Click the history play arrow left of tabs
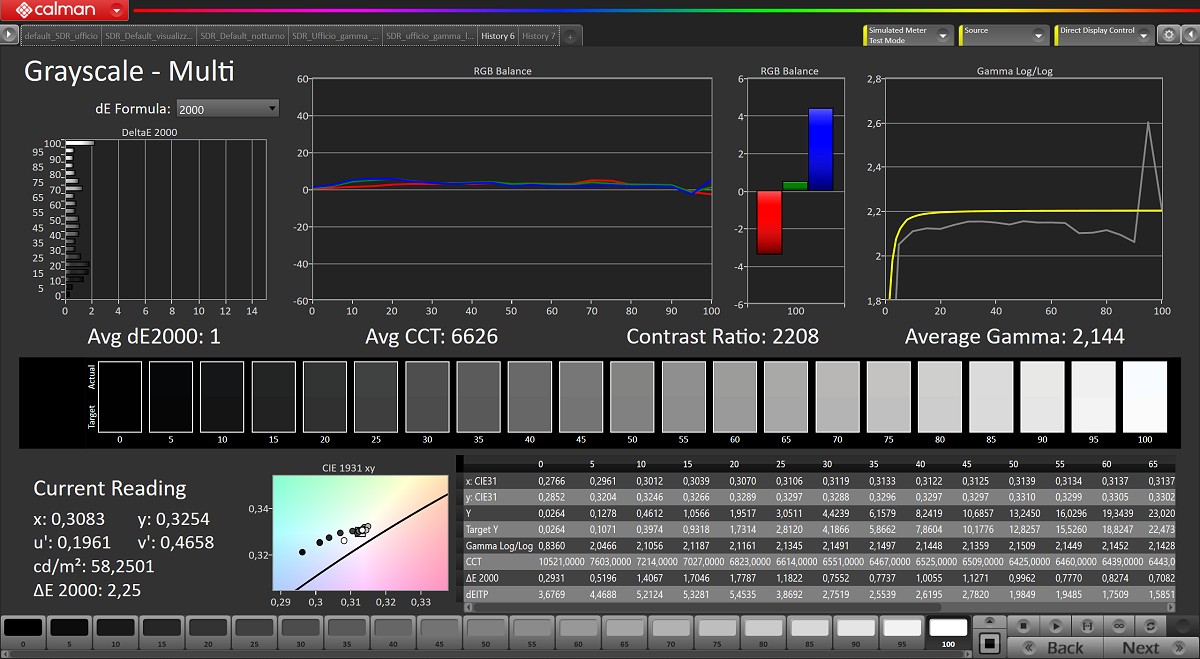The image size is (1200, 659). [x=10, y=35]
